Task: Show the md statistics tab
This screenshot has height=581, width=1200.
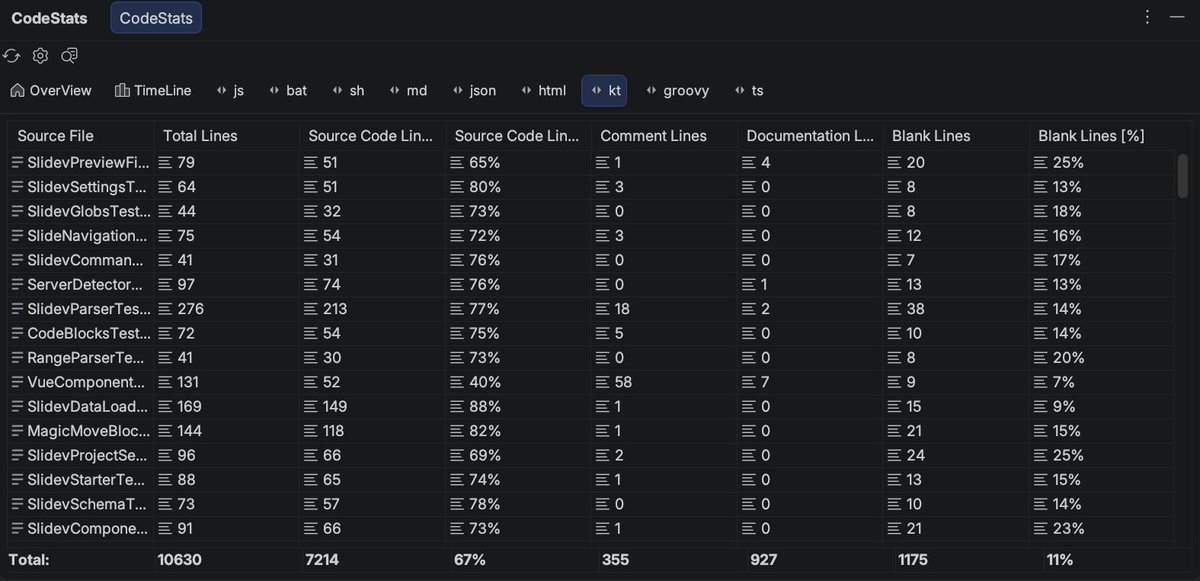Action: pyautogui.click(x=408, y=90)
